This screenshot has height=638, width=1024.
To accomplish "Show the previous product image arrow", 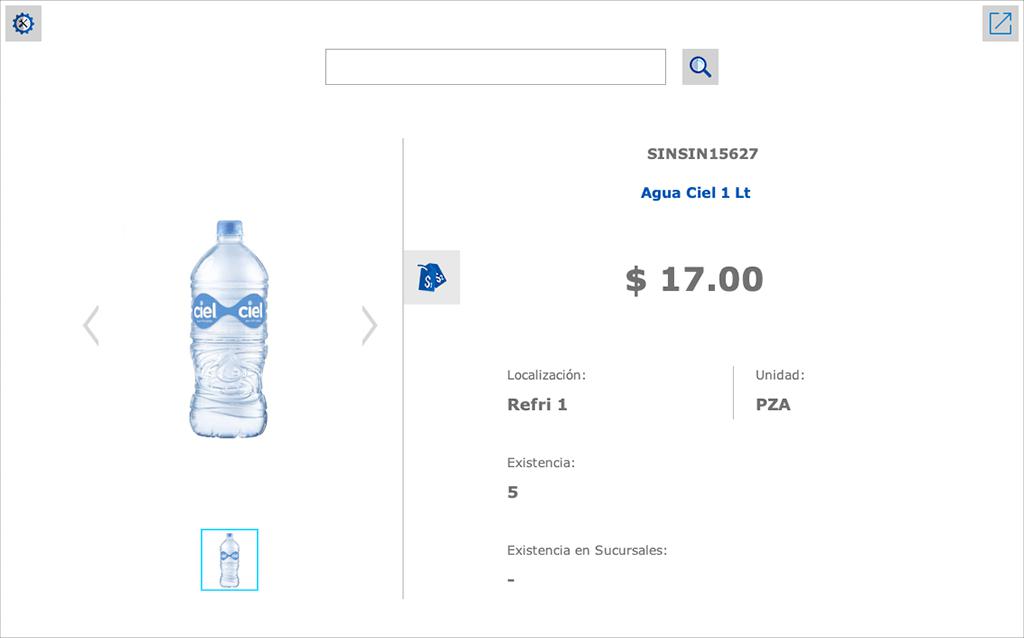I will pyautogui.click(x=91, y=325).
